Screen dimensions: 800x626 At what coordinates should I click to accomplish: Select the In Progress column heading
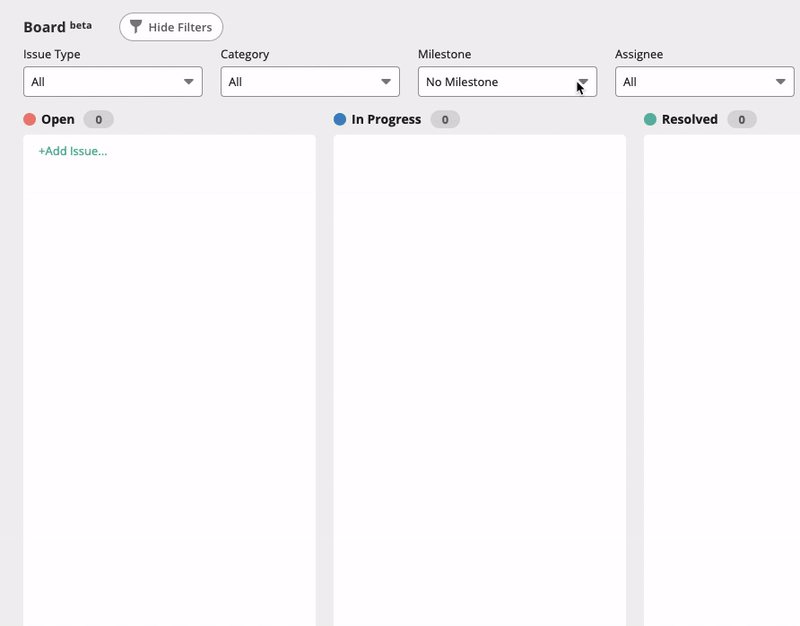[386, 119]
